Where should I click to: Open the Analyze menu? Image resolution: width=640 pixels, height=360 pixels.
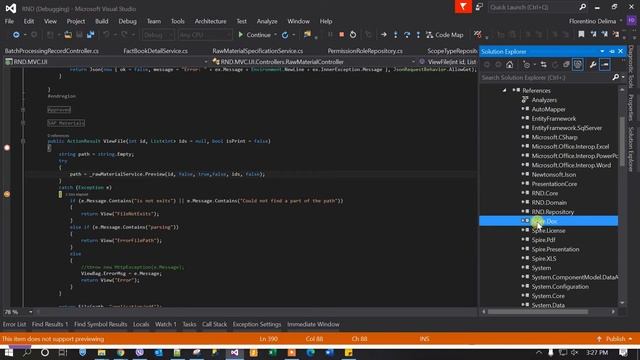click(267, 21)
